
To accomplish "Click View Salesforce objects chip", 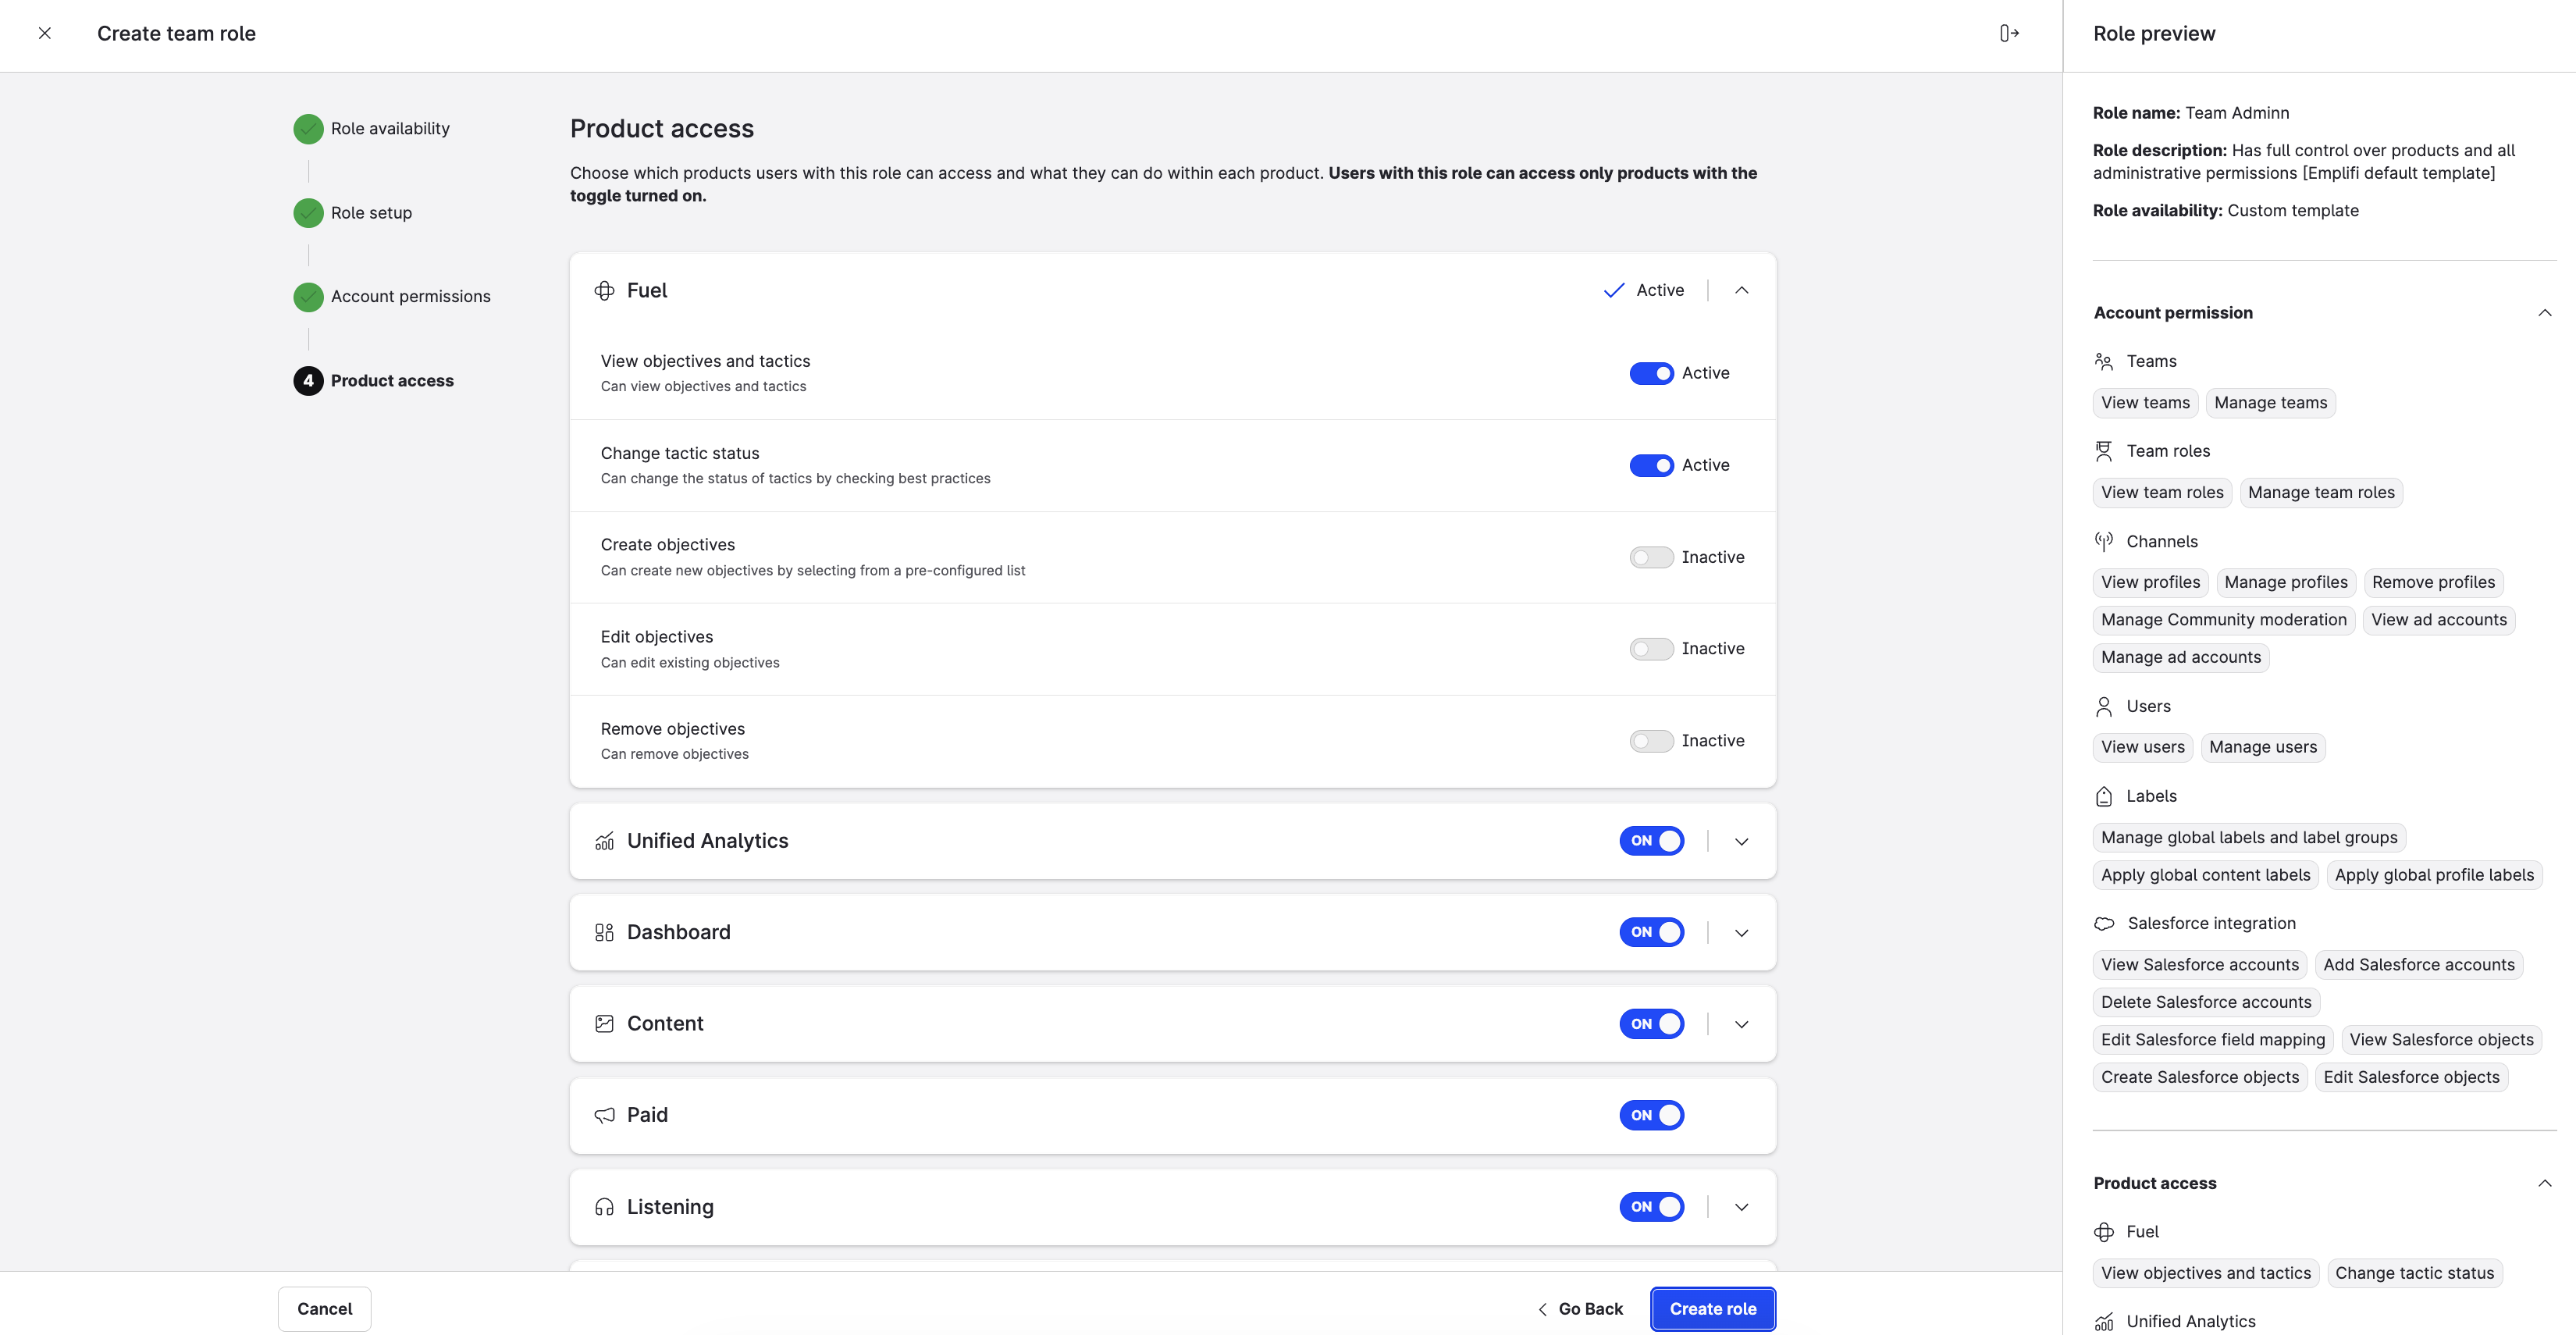I will pos(2441,1040).
